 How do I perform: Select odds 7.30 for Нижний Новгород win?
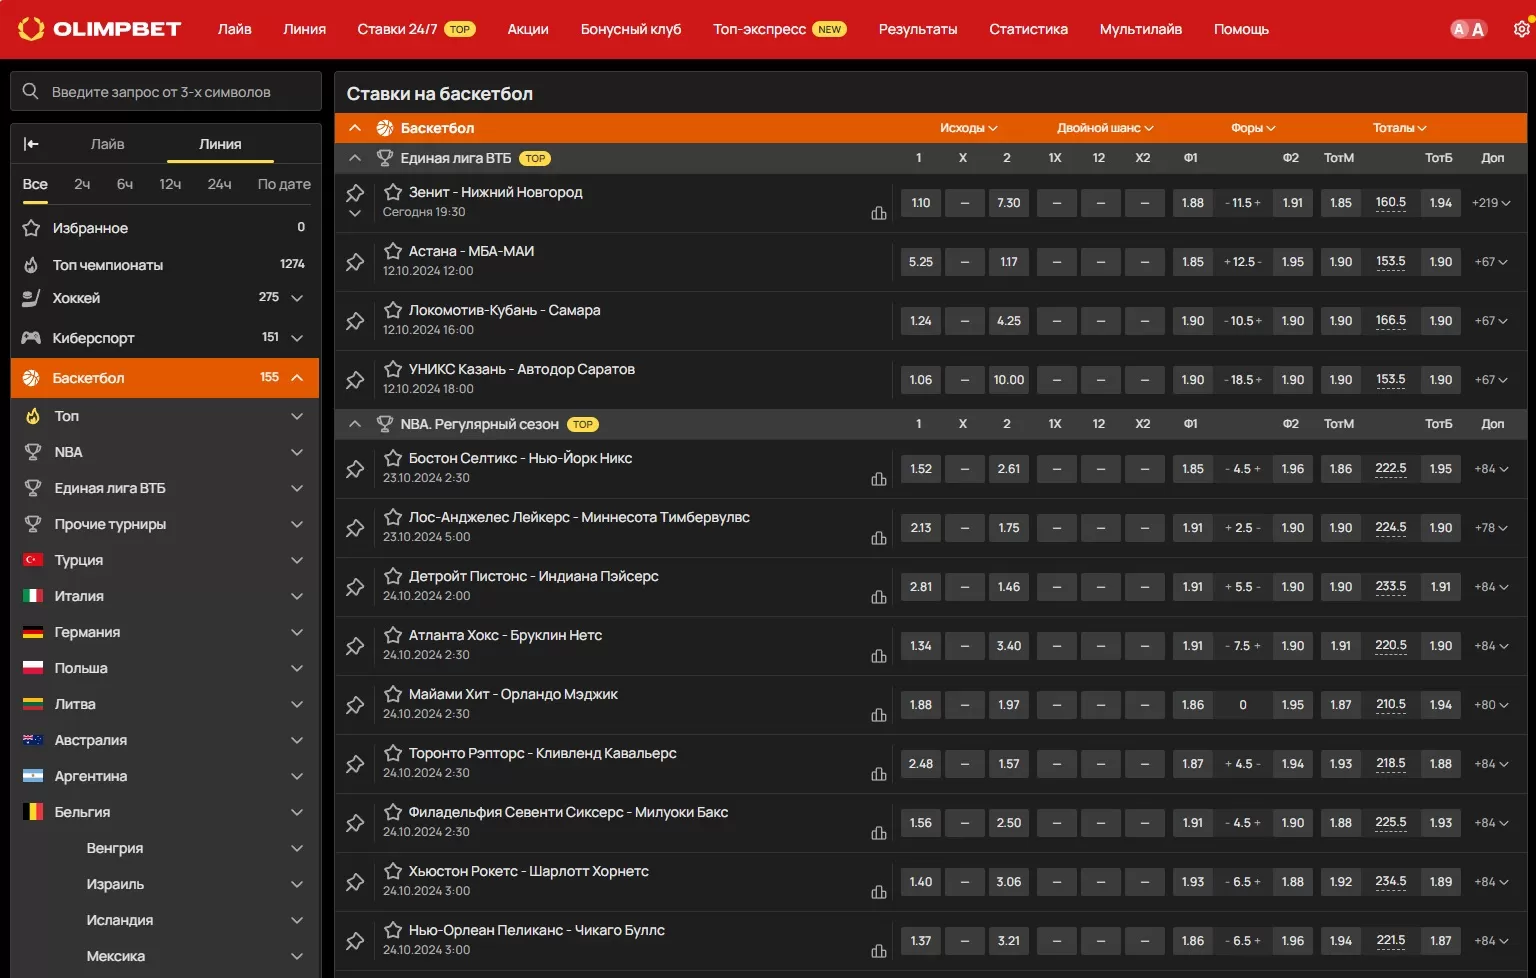pos(1008,203)
